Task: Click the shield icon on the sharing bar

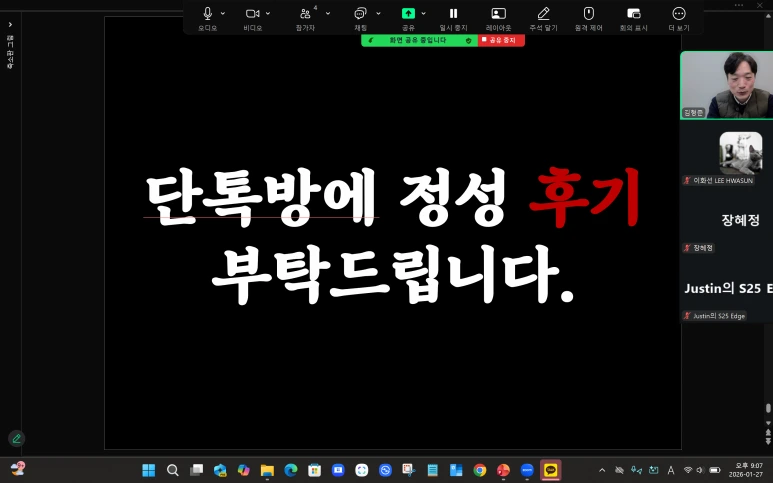Action: point(468,40)
